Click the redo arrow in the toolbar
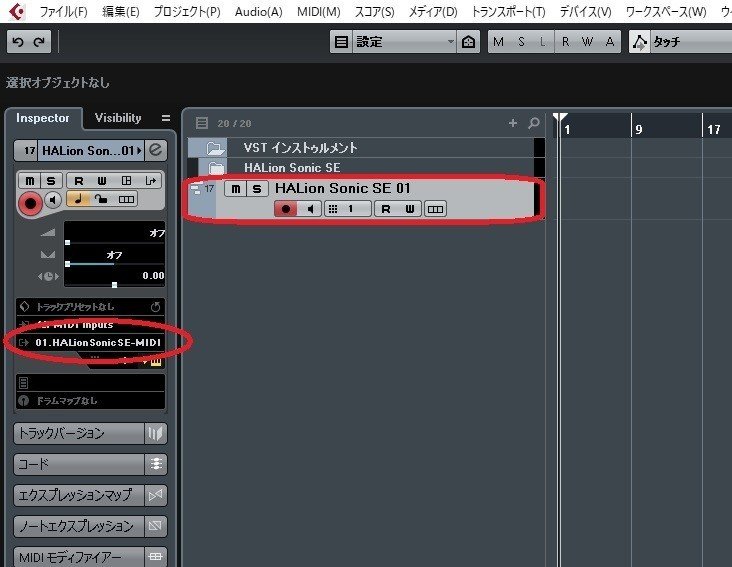The height and width of the screenshot is (567, 732). point(40,42)
